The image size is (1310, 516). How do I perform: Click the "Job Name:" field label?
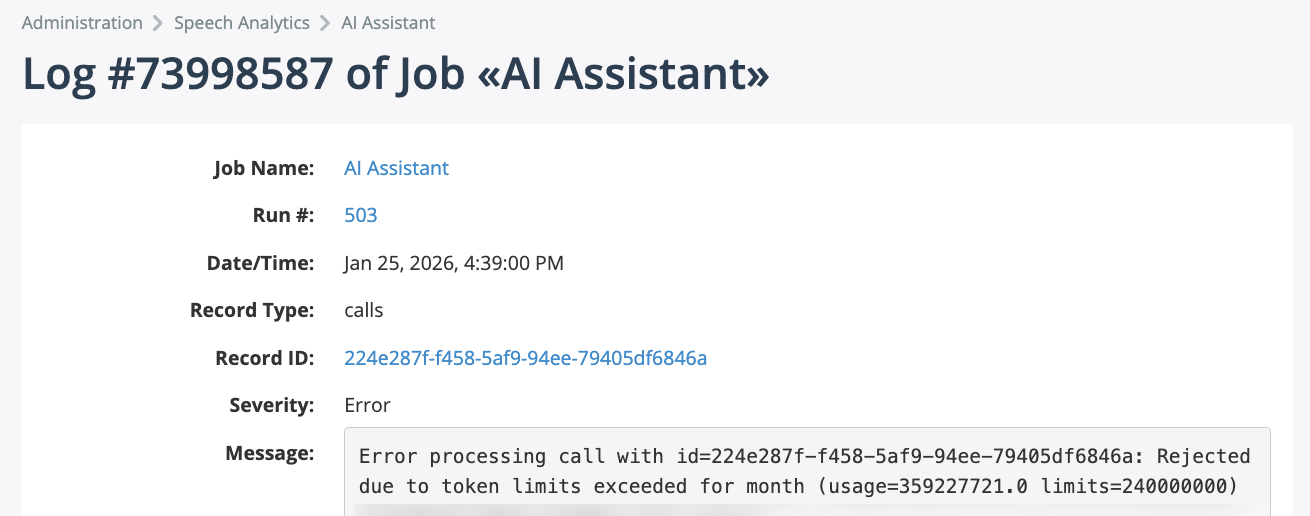coord(264,168)
